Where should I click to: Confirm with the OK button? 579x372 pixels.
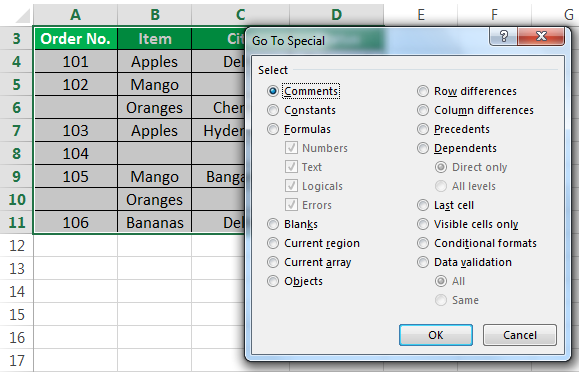(436, 335)
